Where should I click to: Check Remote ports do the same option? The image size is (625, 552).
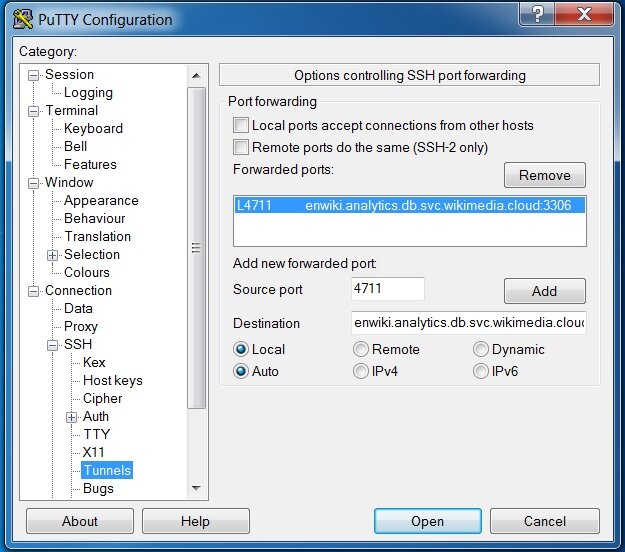(x=241, y=147)
